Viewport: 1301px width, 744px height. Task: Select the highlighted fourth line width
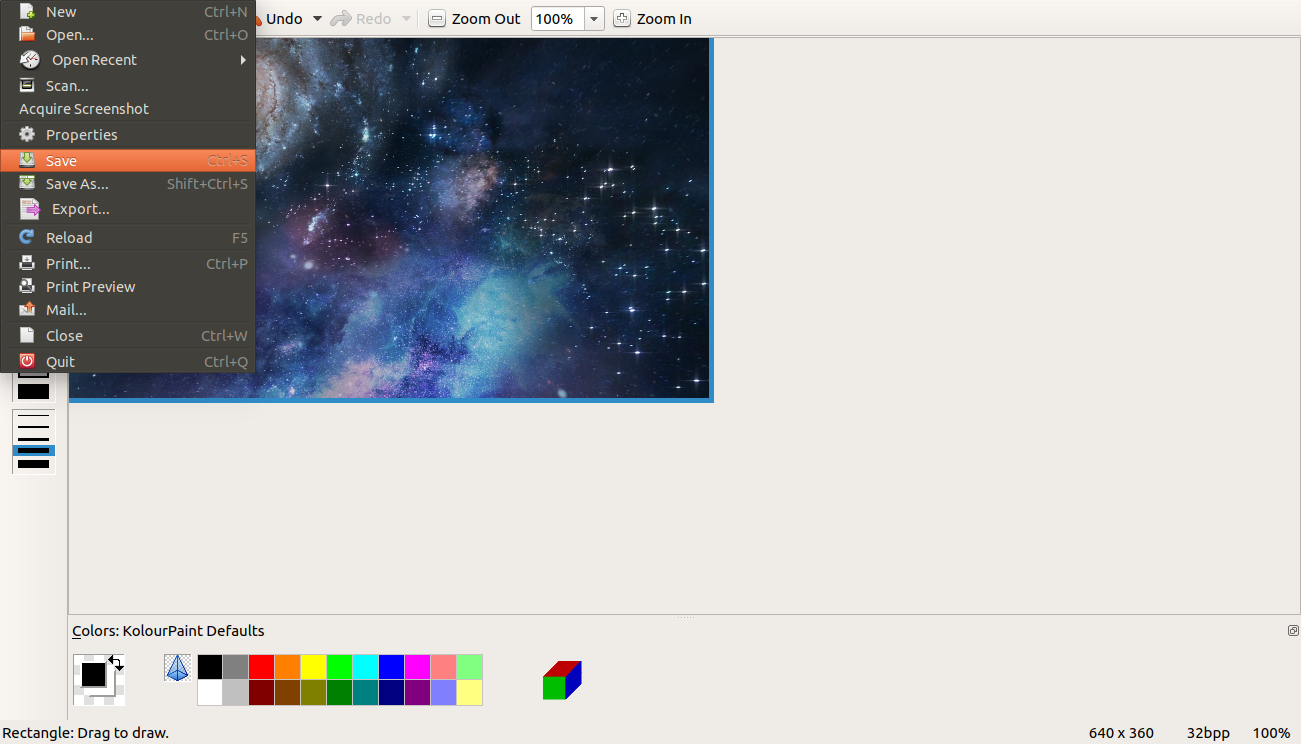33,451
